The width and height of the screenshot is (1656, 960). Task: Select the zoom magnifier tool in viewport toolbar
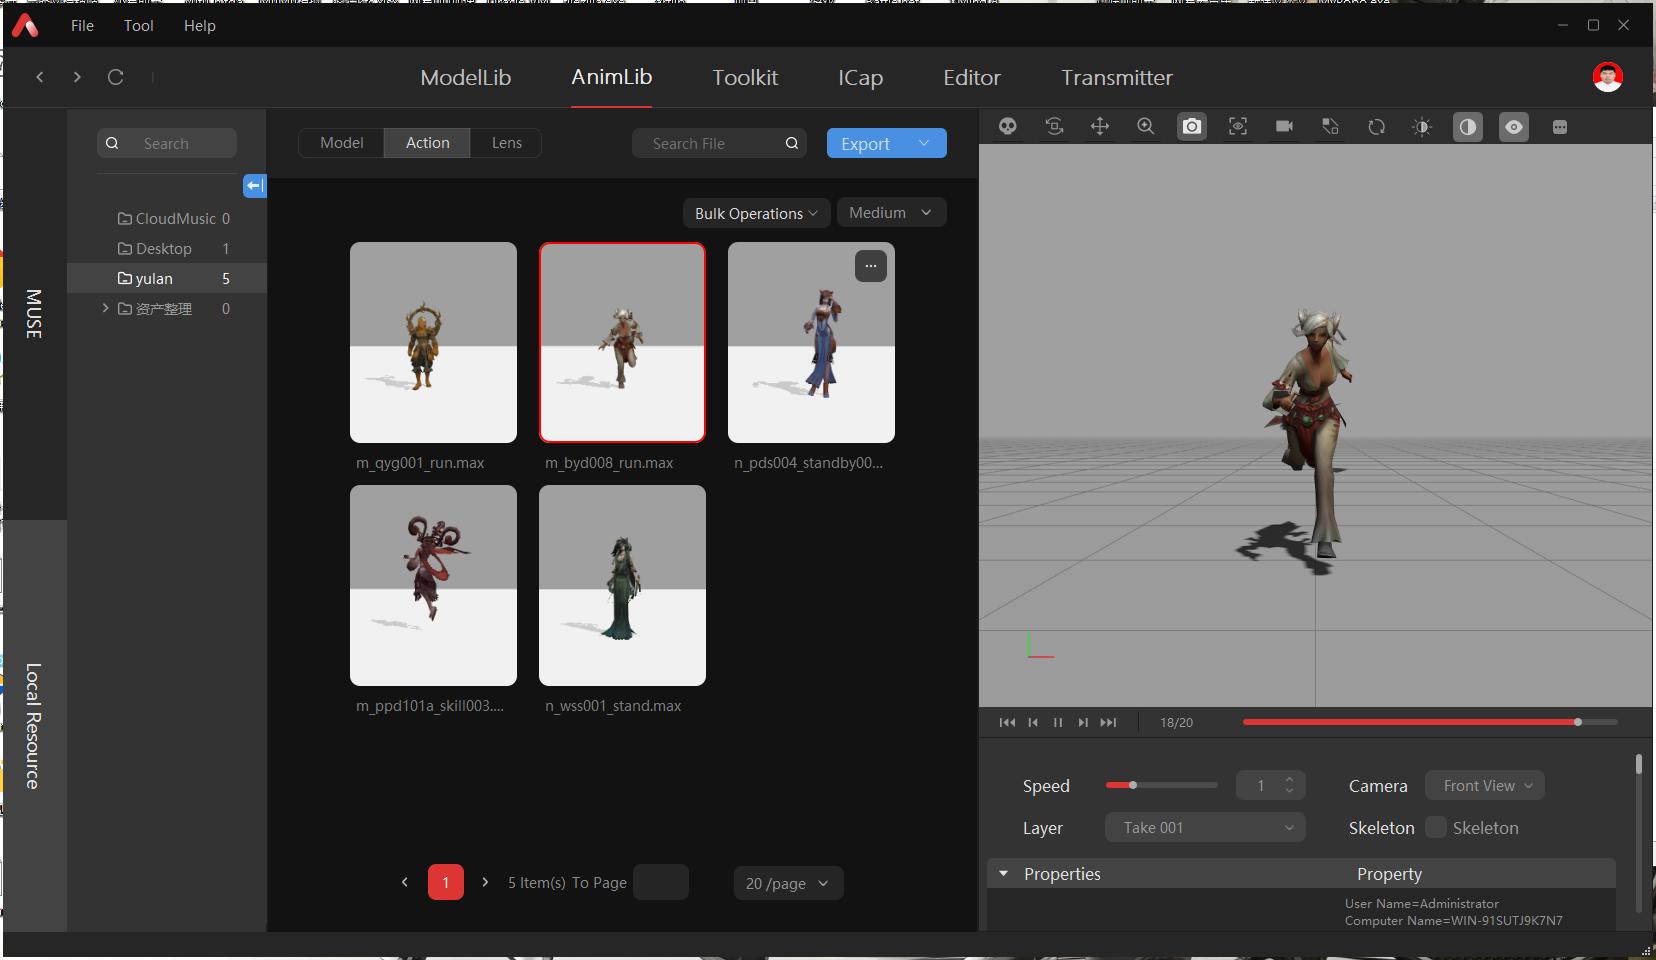[x=1146, y=127]
